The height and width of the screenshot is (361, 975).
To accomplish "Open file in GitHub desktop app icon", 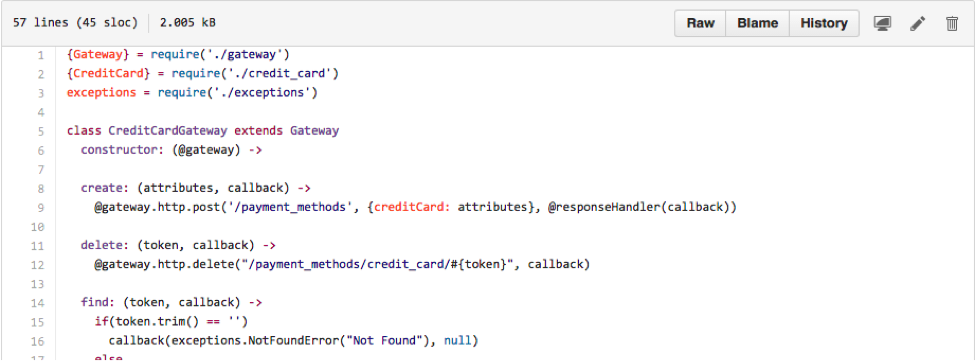I will [x=882, y=24].
